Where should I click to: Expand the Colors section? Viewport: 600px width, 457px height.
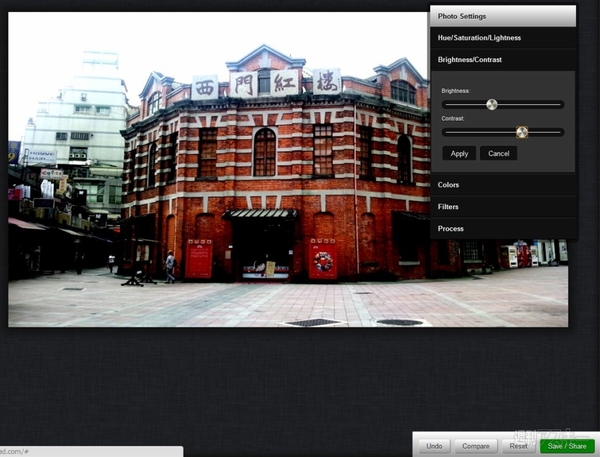pos(503,185)
